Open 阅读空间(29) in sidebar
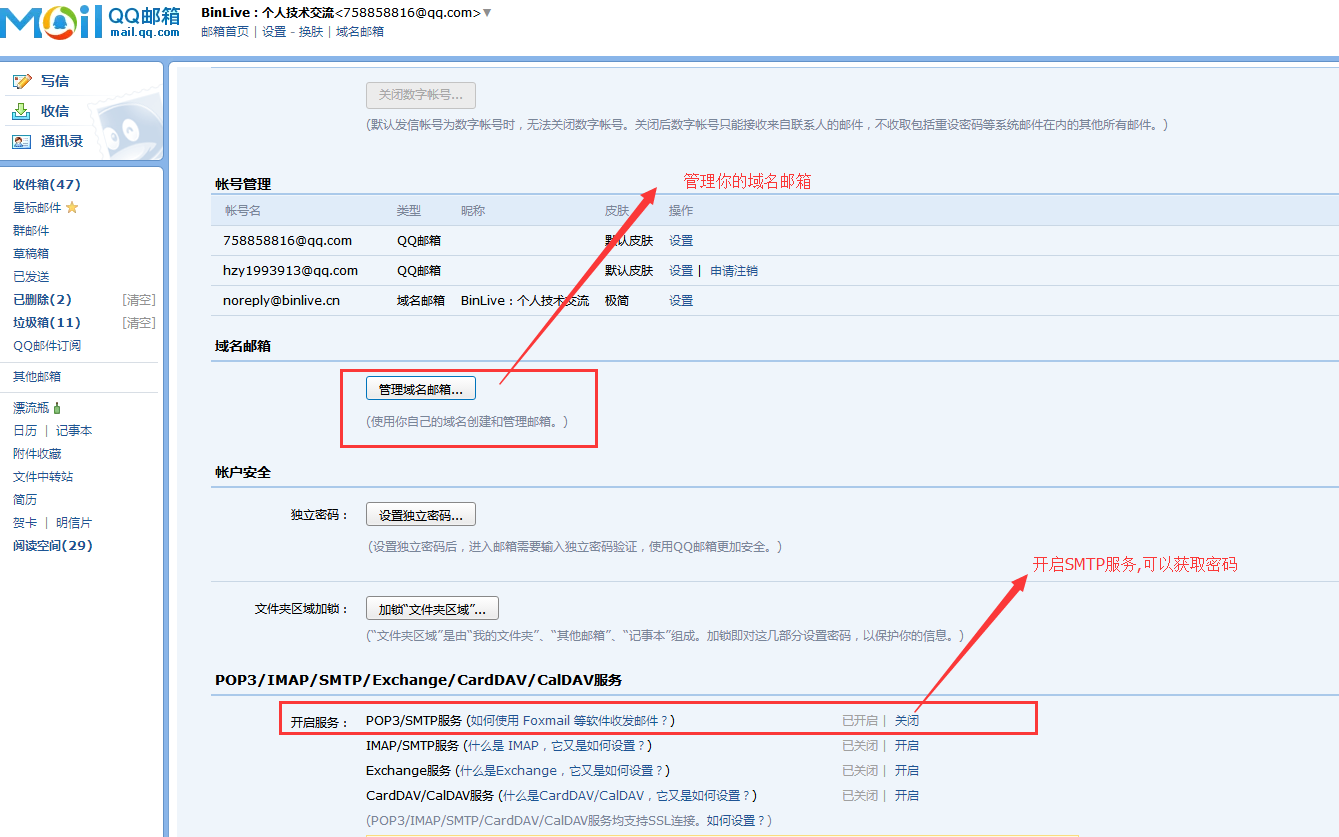 click(x=53, y=546)
